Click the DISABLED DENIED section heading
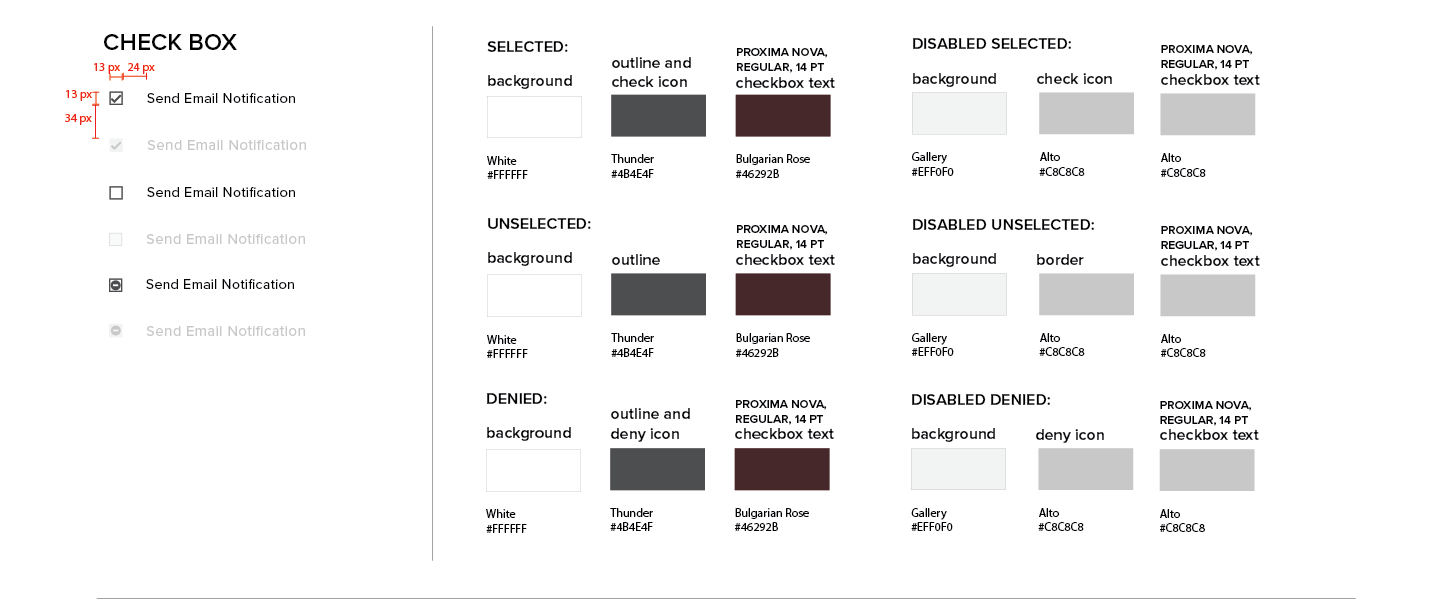The image size is (1445, 616). pyautogui.click(x=980, y=400)
